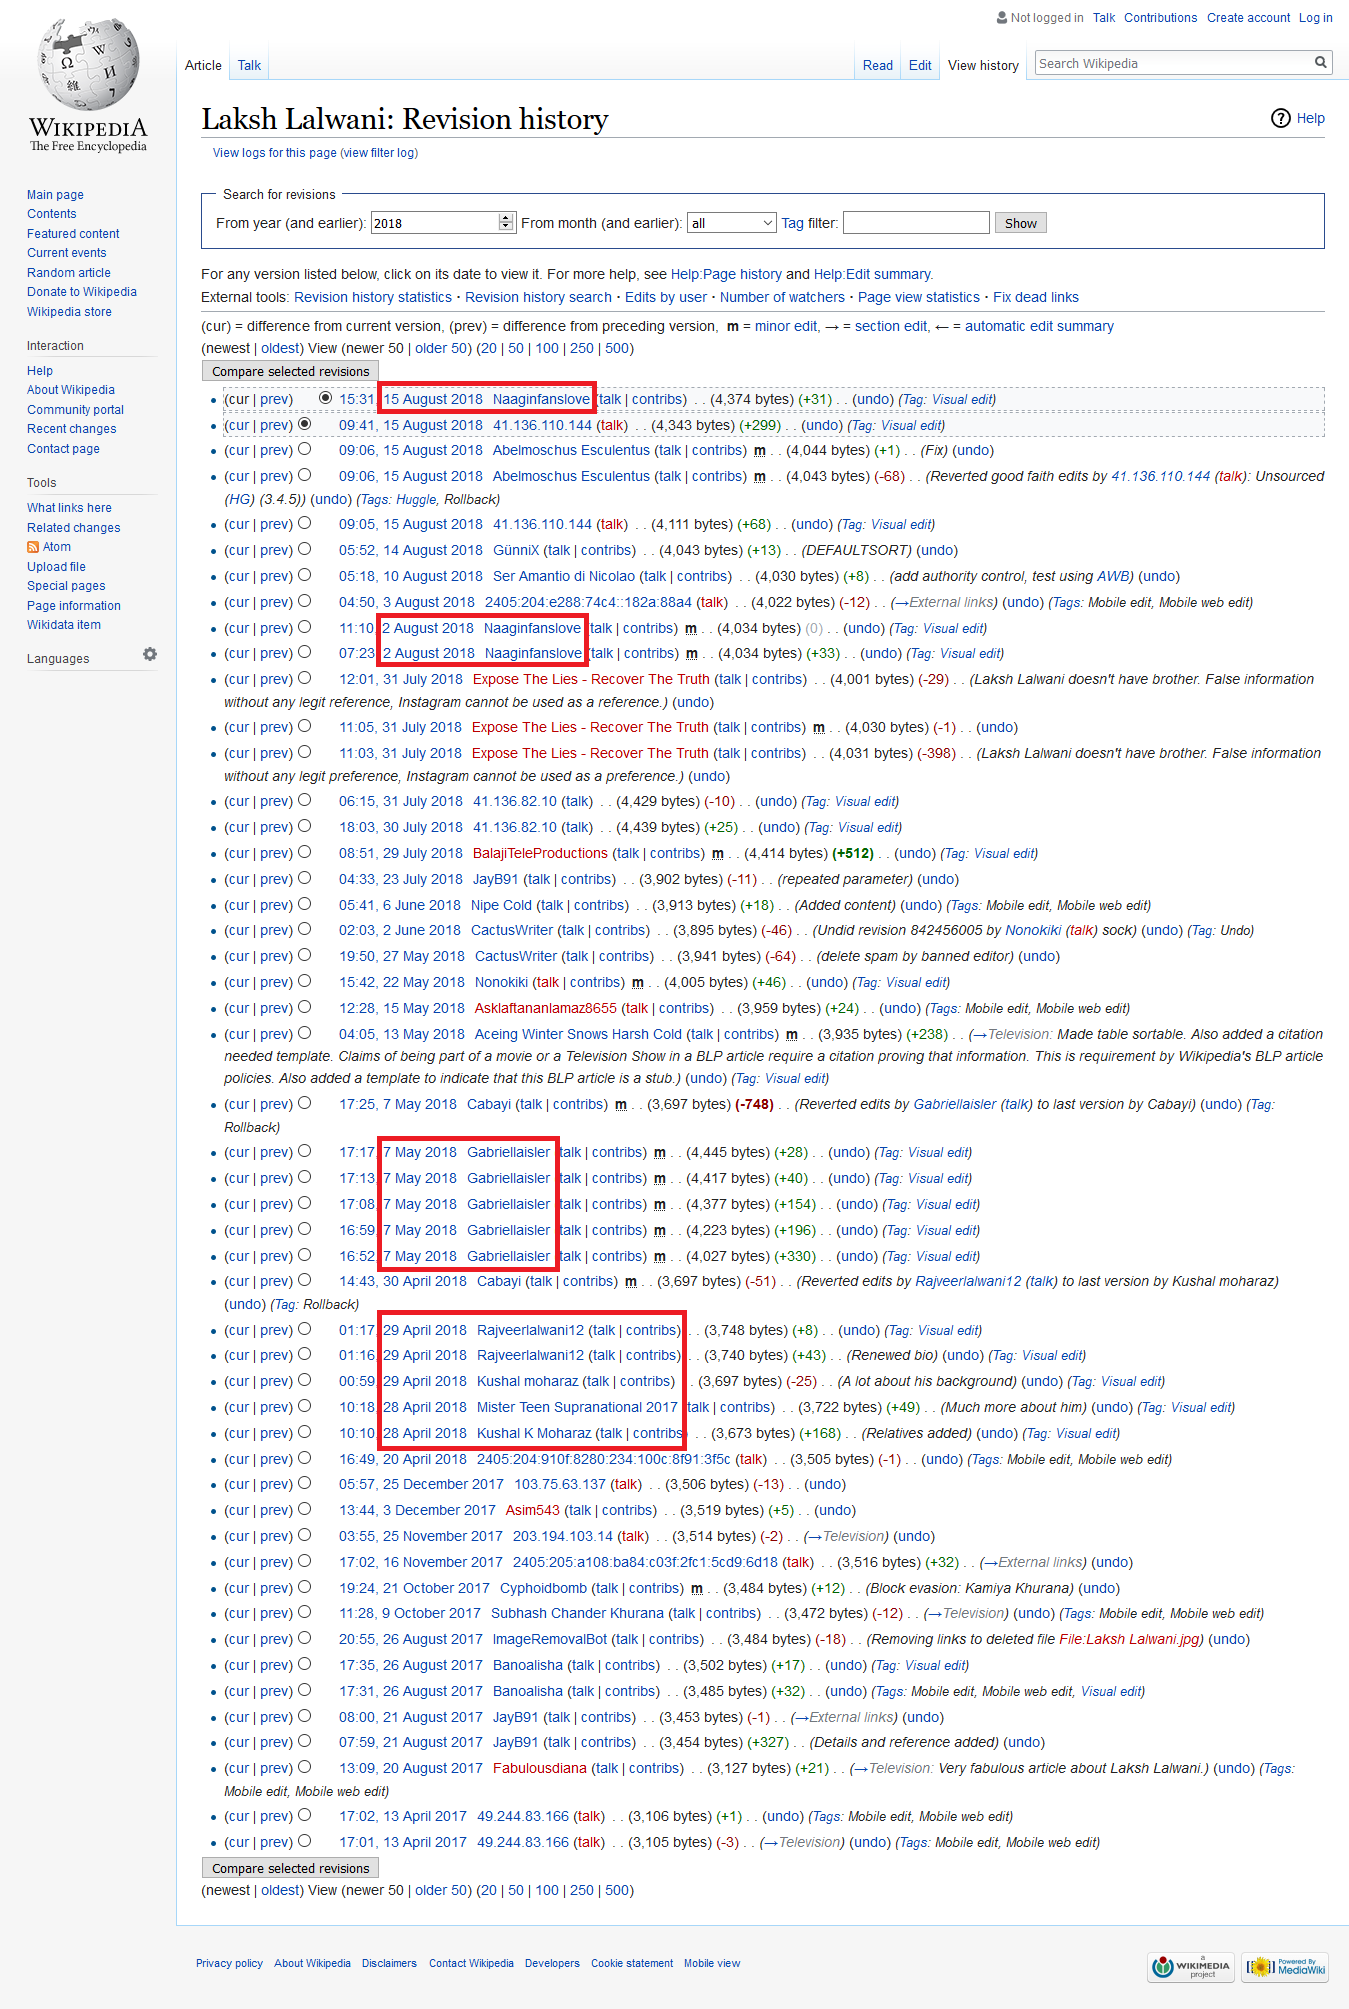Open Mobile view link in footer
1349x2009 pixels.
(x=712, y=1963)
